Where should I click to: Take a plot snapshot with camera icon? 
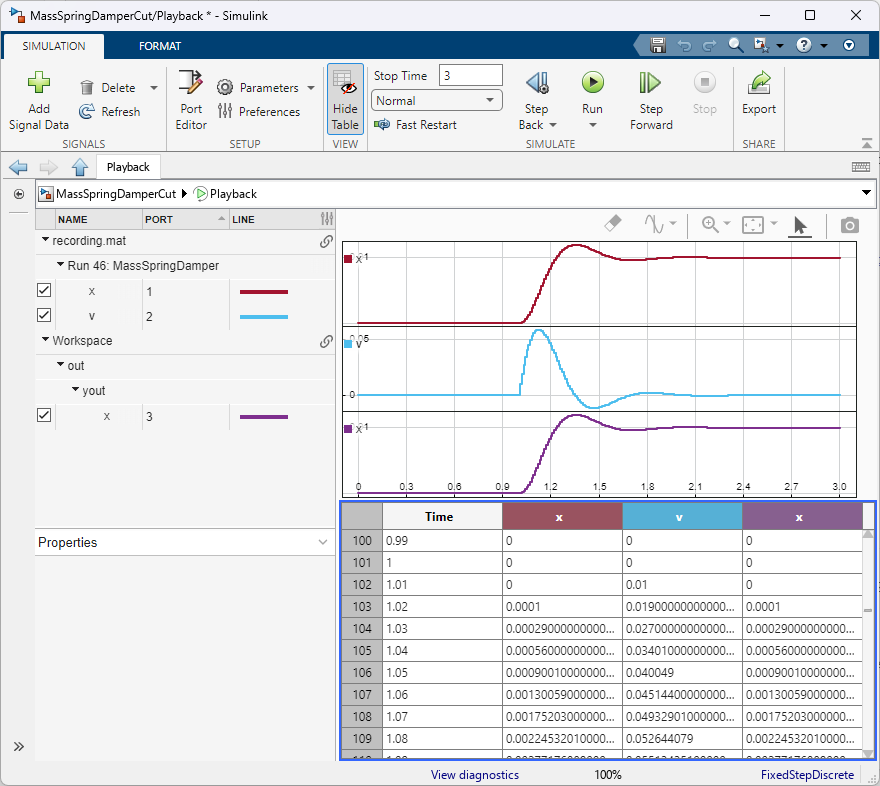click(849, 225)
